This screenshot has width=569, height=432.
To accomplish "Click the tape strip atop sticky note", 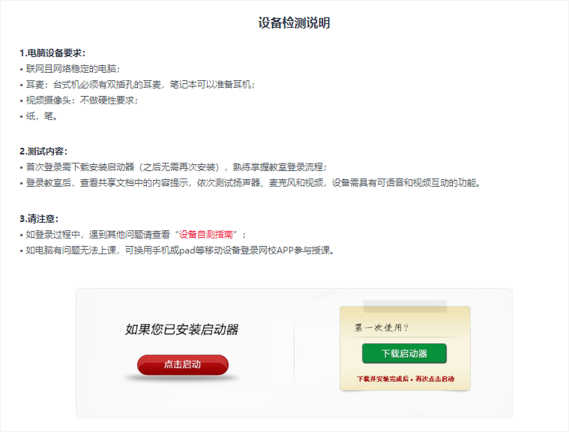I will (405, 306).
